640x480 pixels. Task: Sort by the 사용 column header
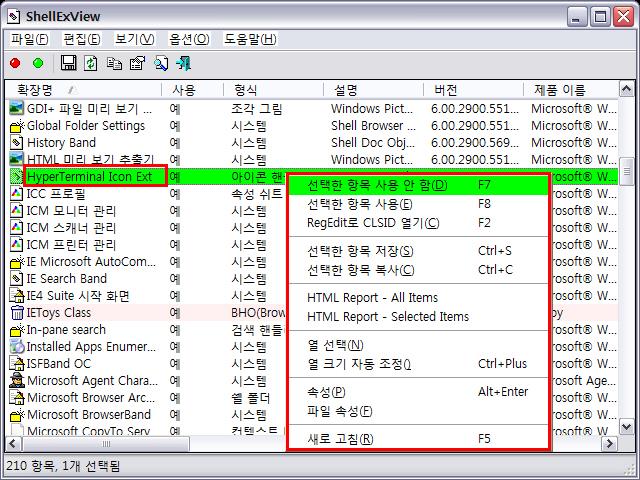[193, 90]
